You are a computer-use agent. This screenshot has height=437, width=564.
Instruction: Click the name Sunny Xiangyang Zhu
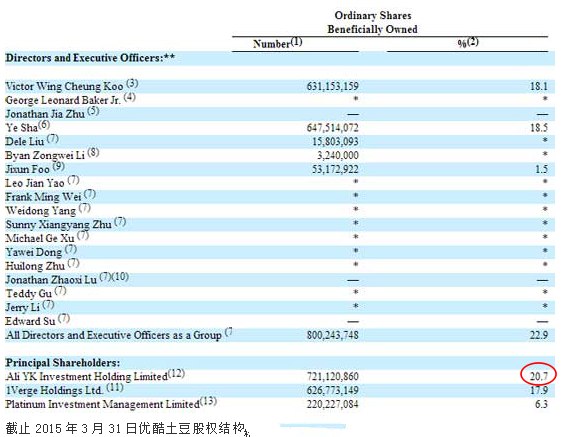tap(58, 224)
